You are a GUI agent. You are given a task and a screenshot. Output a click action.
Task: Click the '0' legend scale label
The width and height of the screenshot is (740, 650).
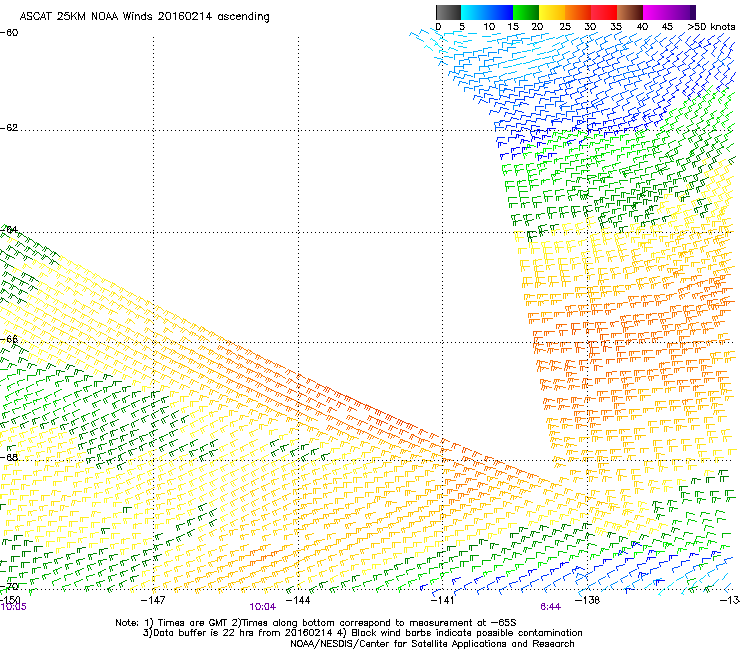pos(438,27)
